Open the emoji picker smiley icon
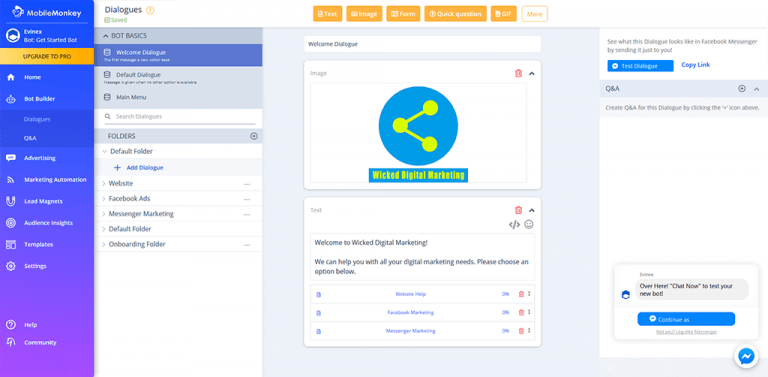 pyautogui.click(x=528, y=225)
